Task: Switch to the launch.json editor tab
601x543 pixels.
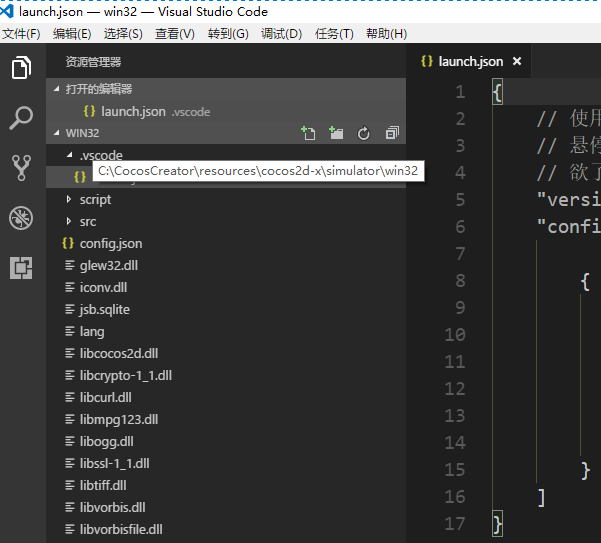Action: 469,61
